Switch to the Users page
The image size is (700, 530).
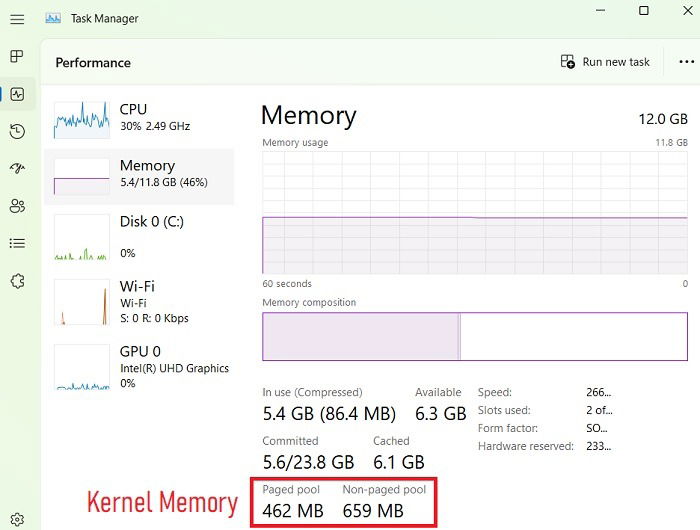(17, 206)
